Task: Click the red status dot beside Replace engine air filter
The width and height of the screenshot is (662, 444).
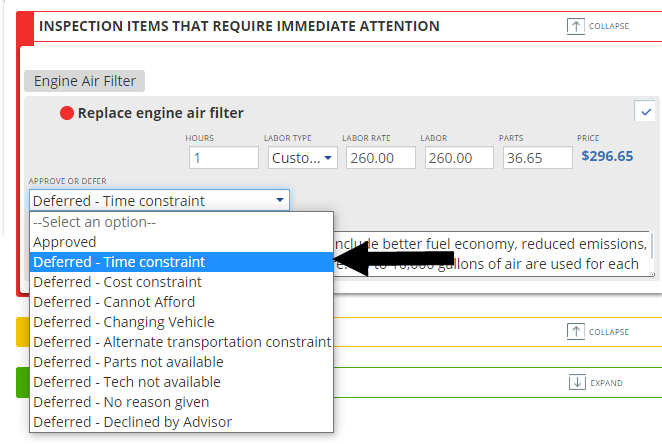Action: pos(67,114)
